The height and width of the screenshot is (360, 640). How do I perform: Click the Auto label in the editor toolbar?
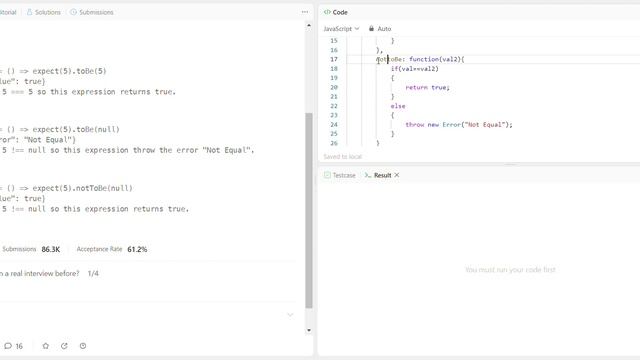click(384, 29)
